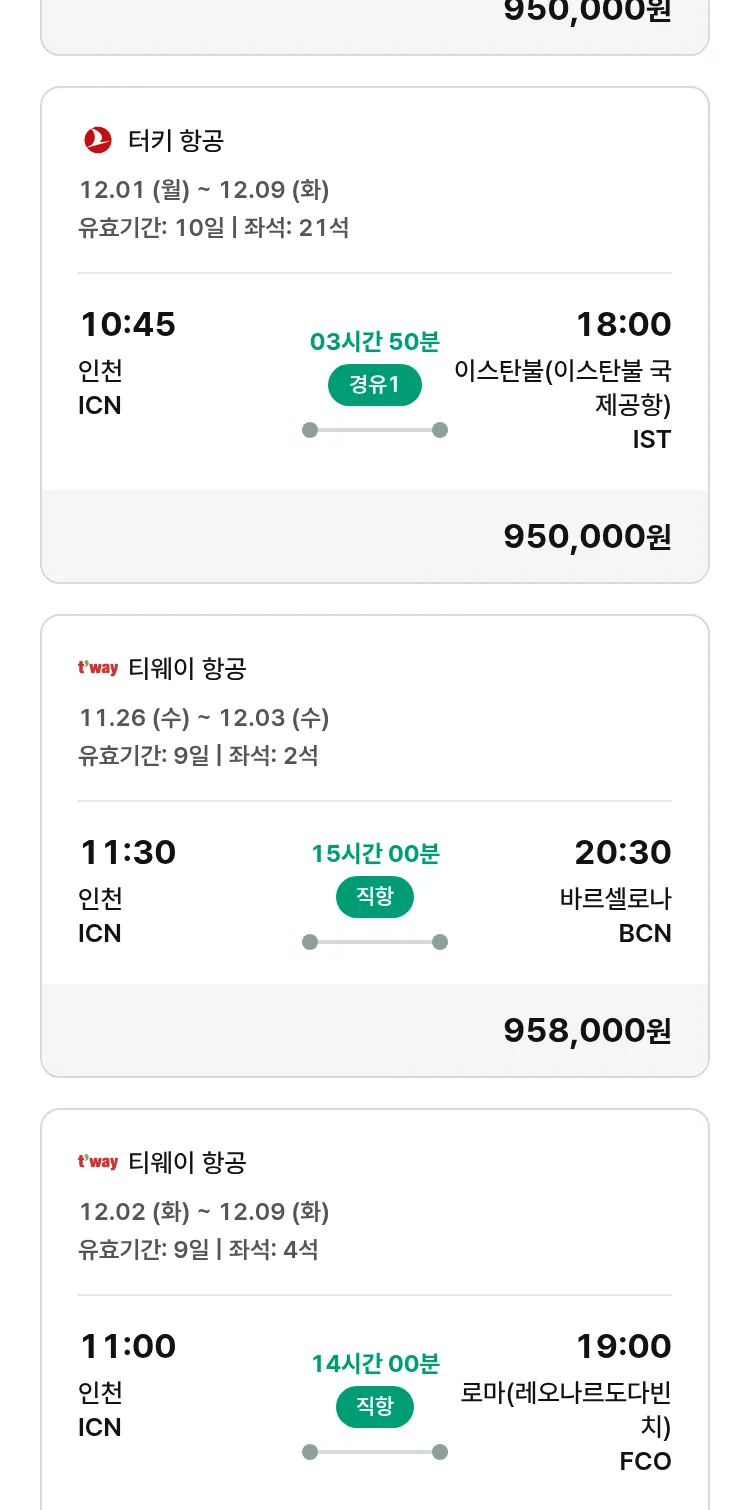Tap the FCO airport code

(645, 1461)
